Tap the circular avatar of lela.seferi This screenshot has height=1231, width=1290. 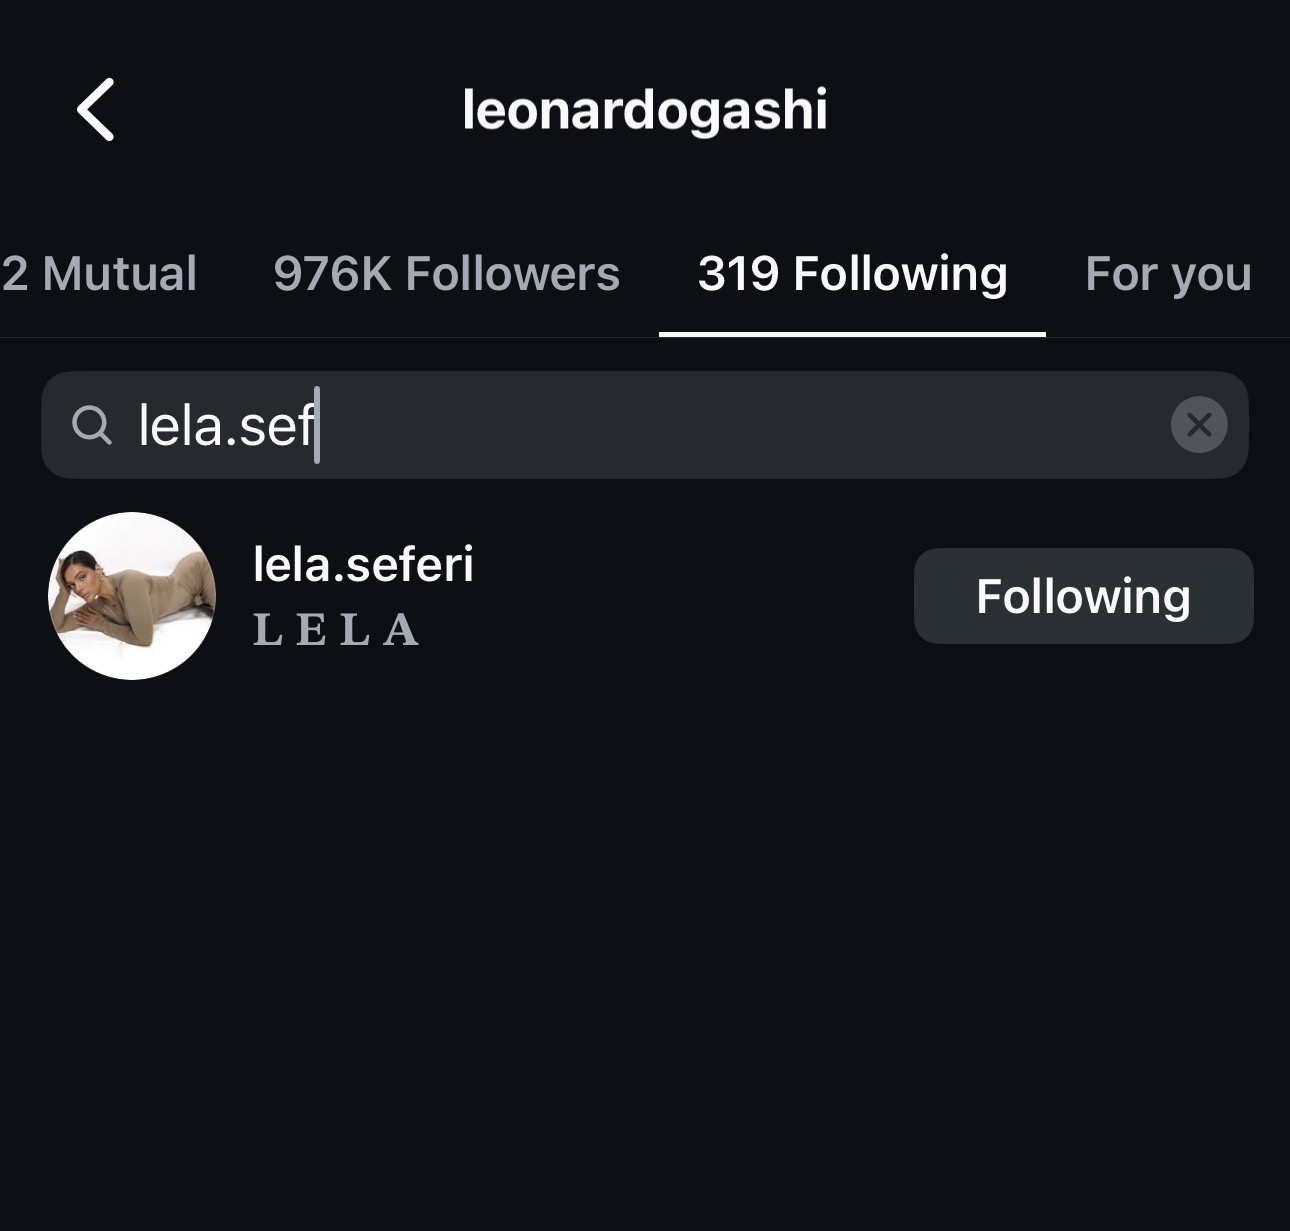click(132, 596)
